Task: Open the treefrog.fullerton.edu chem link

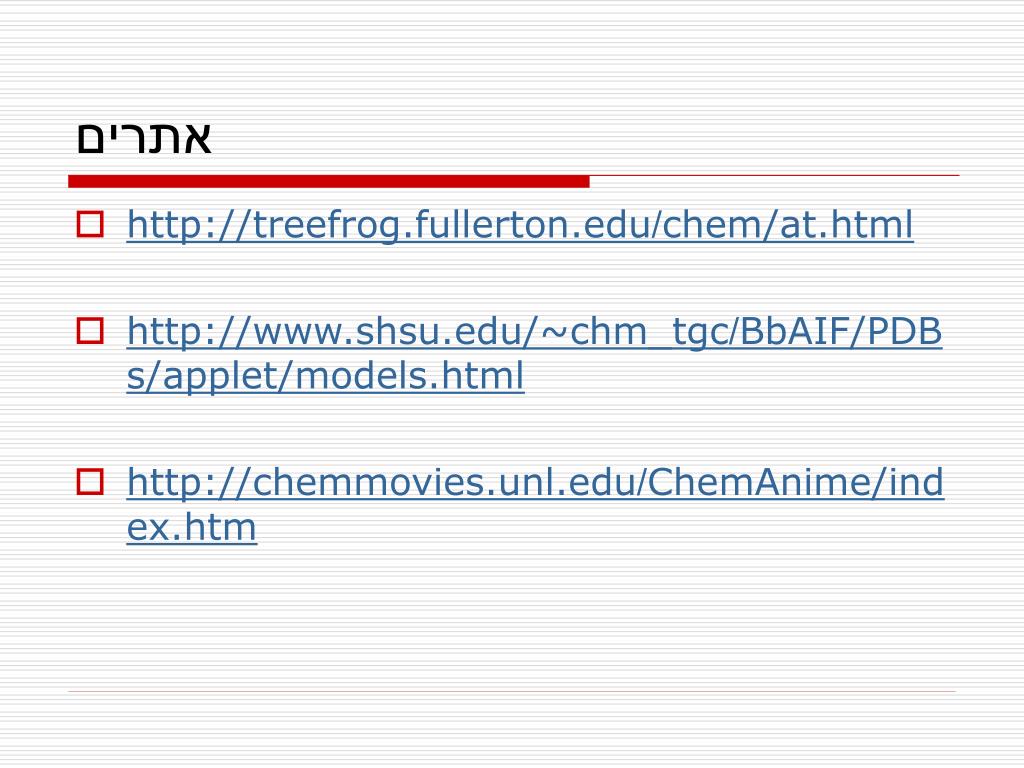Action: (x=520, y=225)
